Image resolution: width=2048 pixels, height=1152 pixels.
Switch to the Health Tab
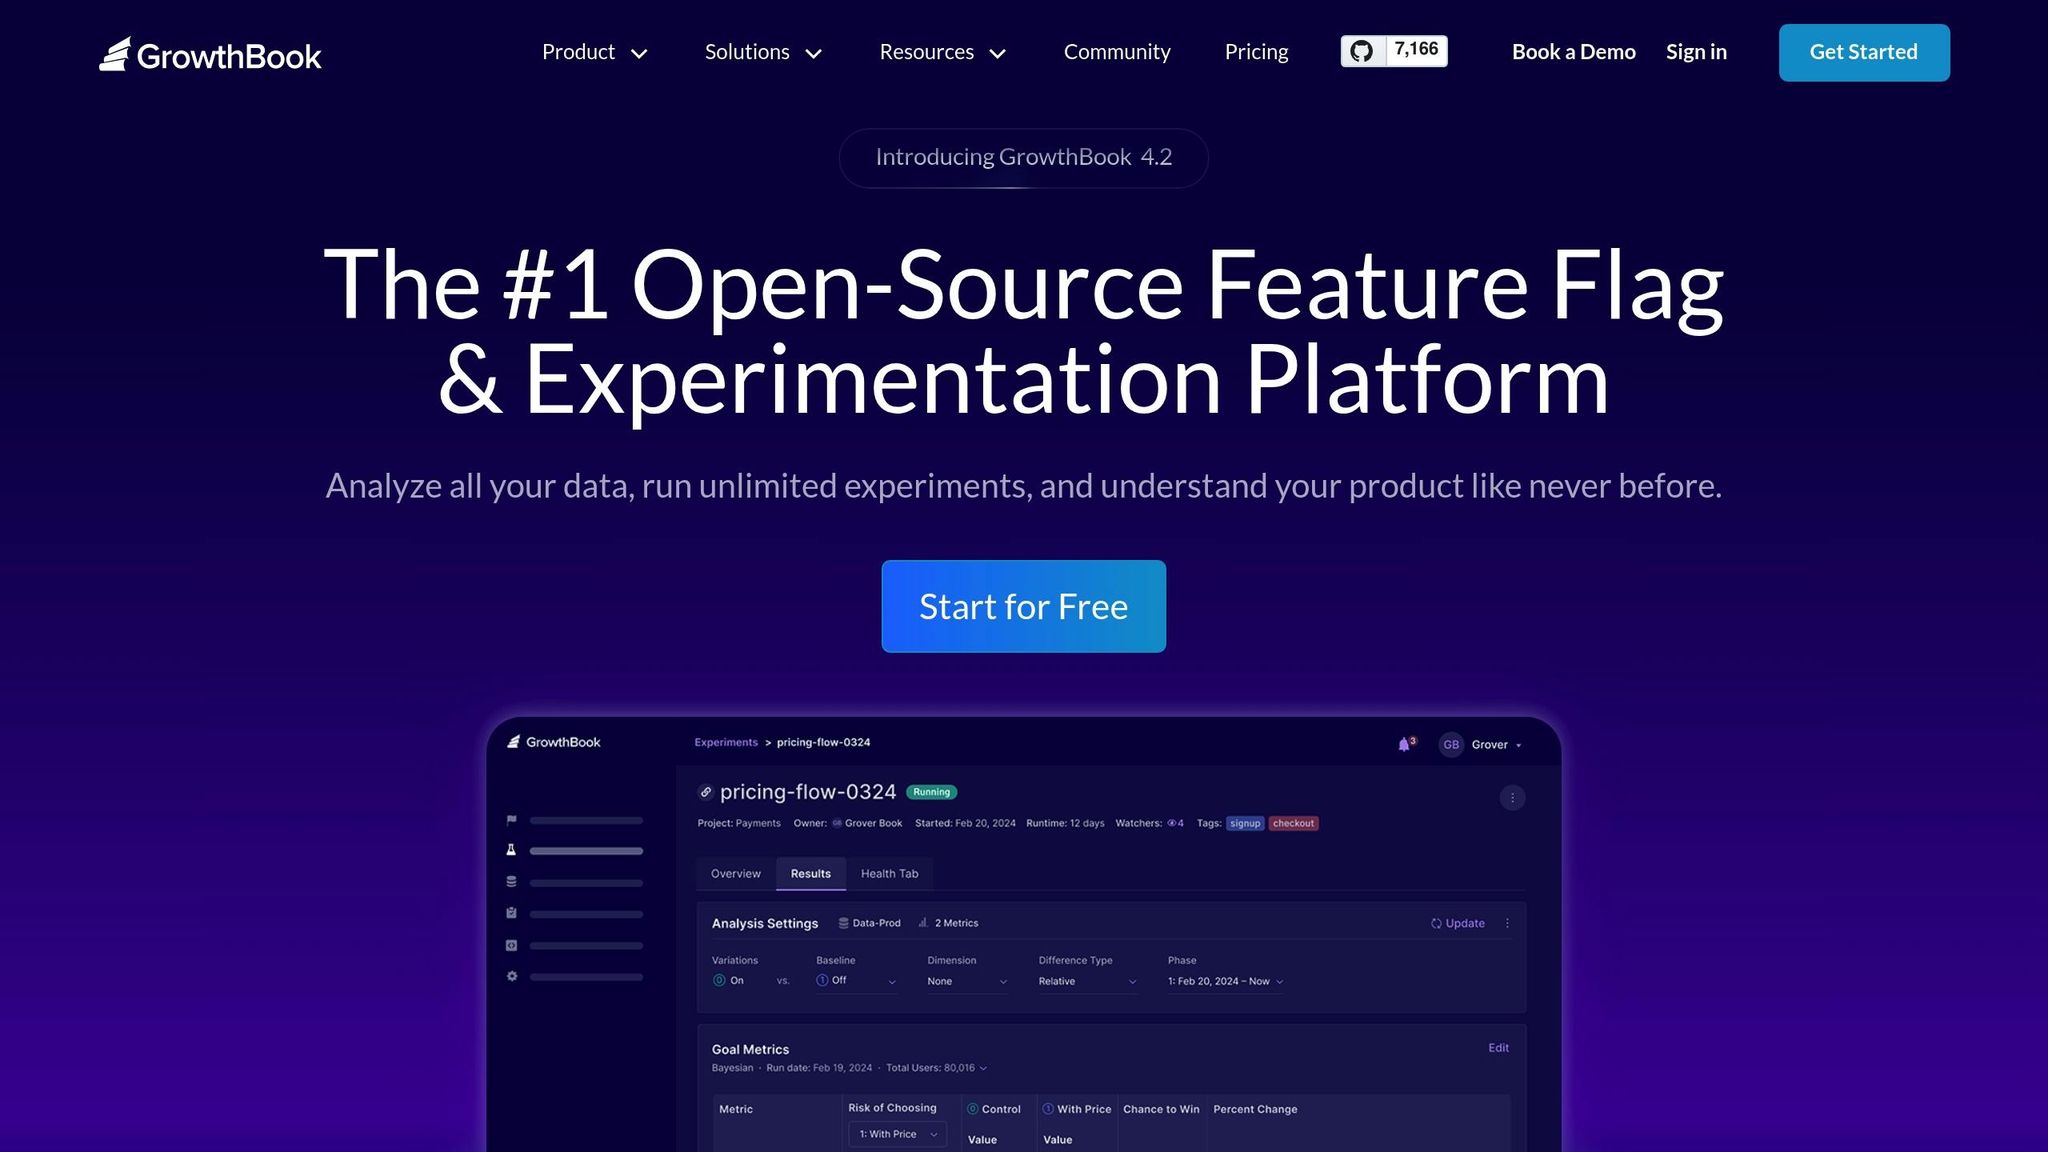pyautogui.click(x=889, y=873)
